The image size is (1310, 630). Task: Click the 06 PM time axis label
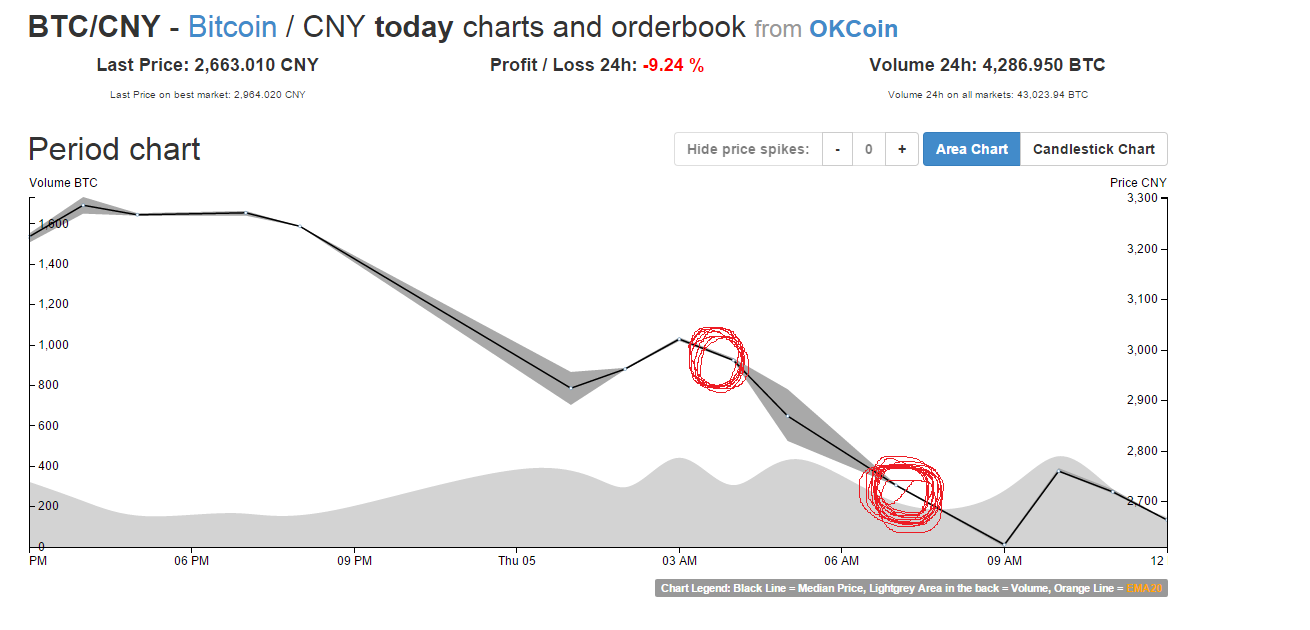point(190,561)
